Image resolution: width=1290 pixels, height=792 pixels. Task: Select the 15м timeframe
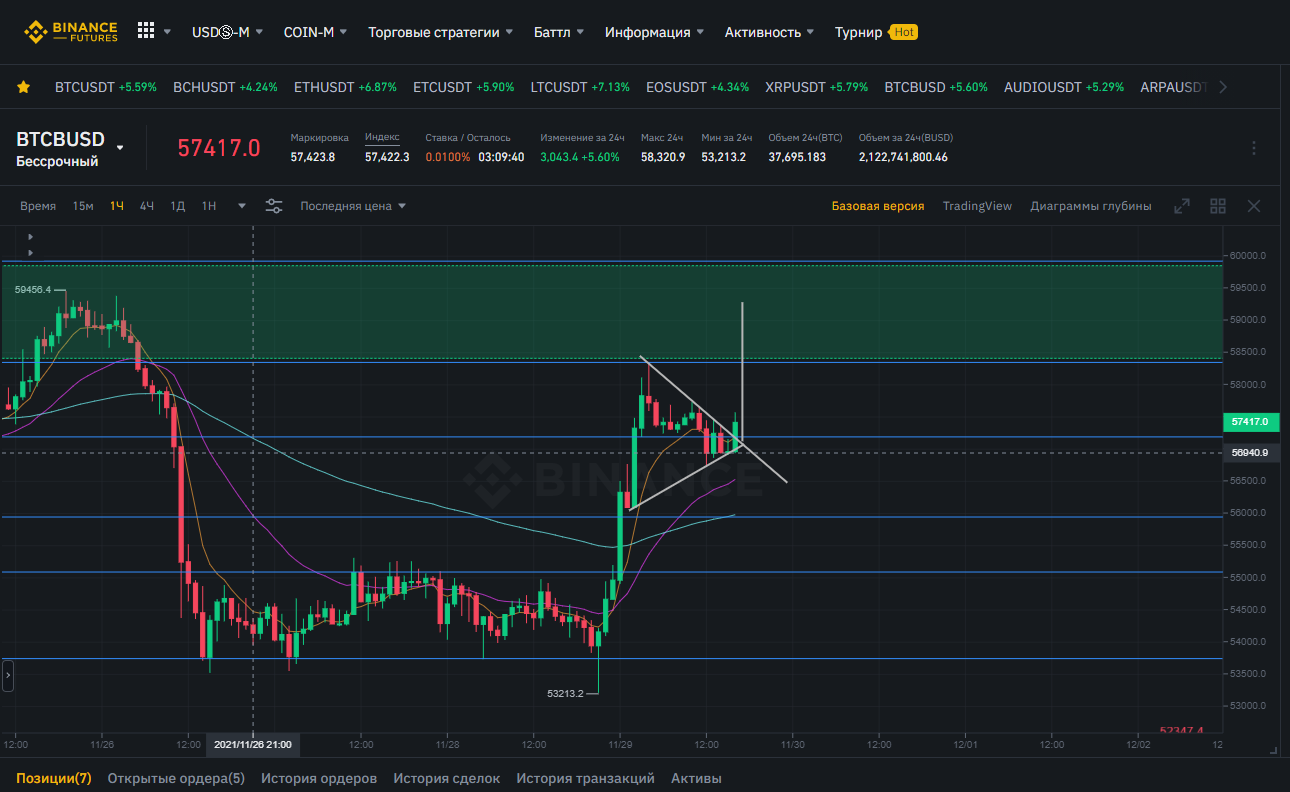click(x=83, y=206)
